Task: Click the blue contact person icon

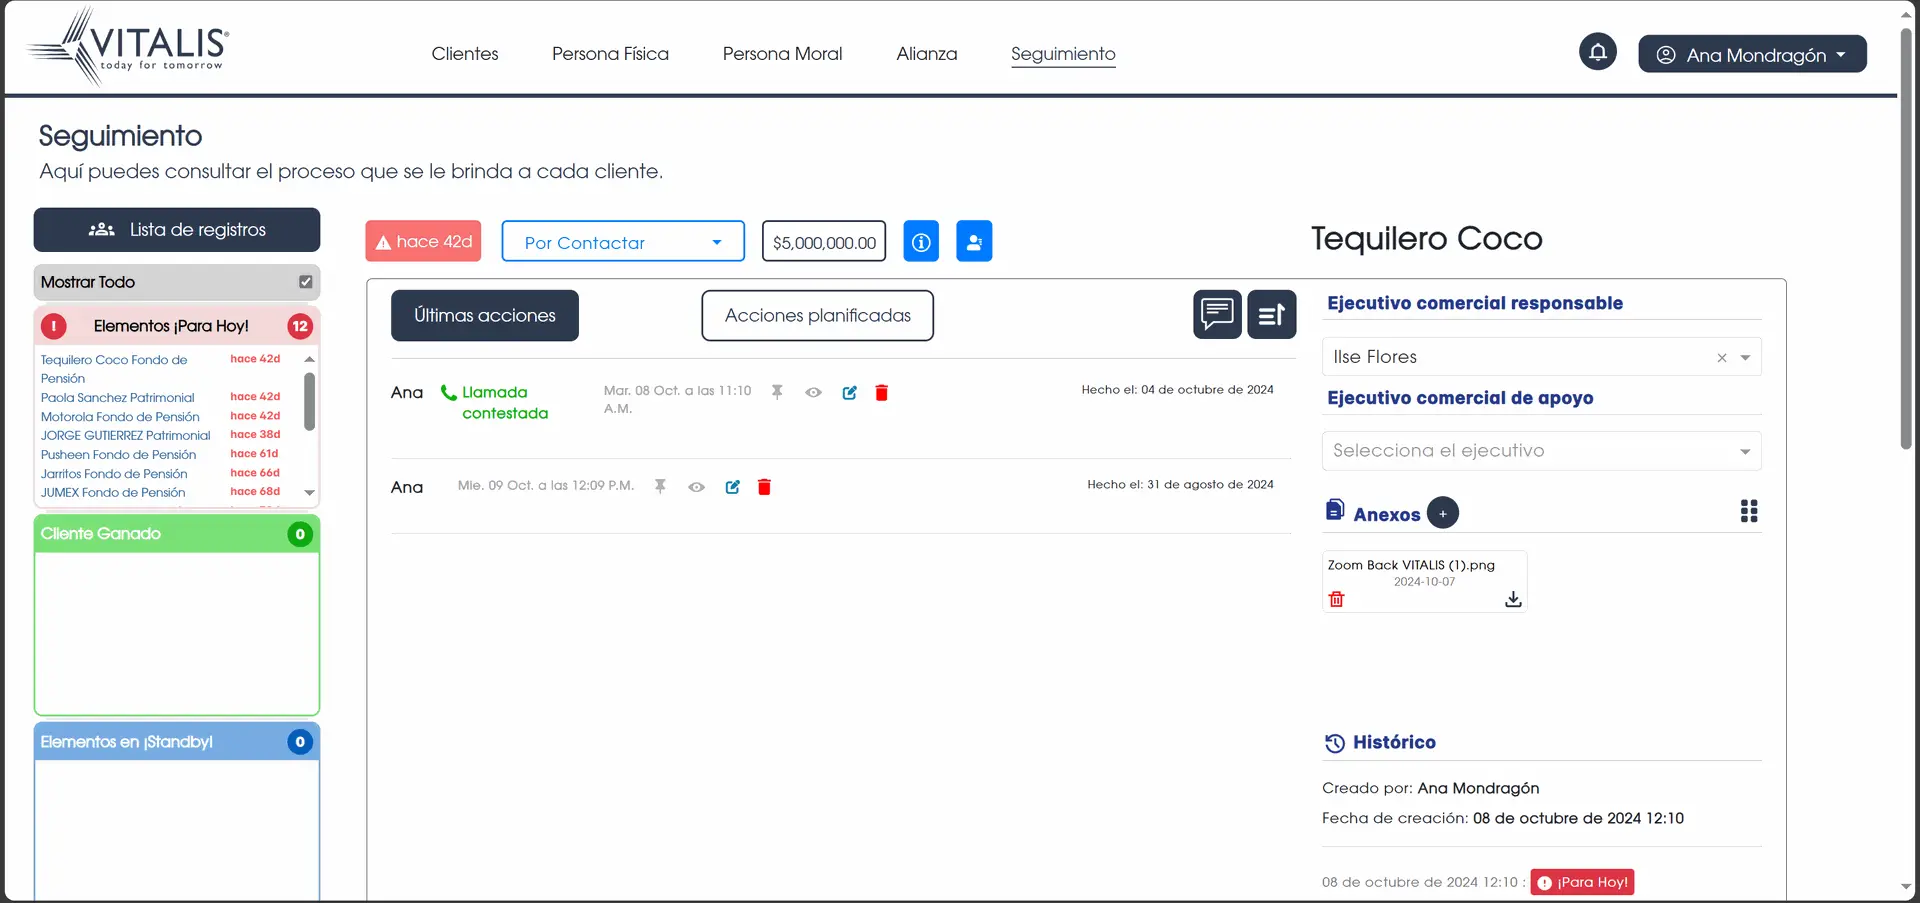Action: click(973, 242)
